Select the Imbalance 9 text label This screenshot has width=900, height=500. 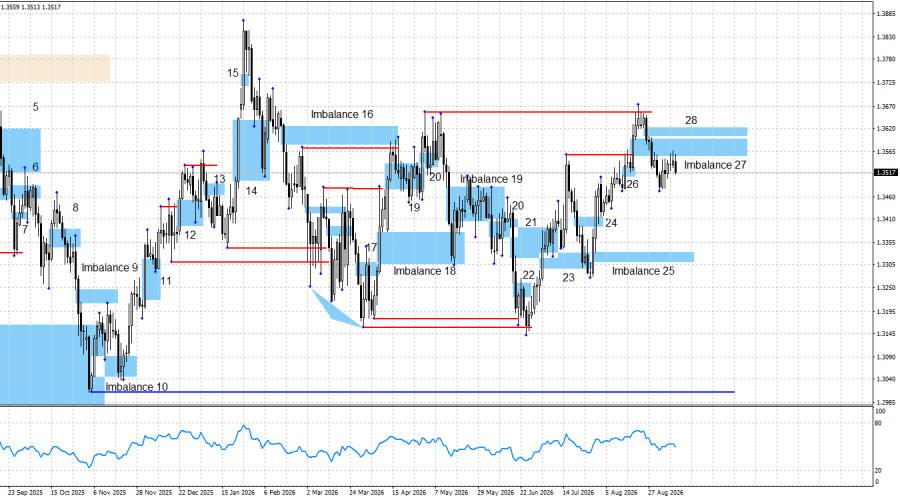[110, 268]
